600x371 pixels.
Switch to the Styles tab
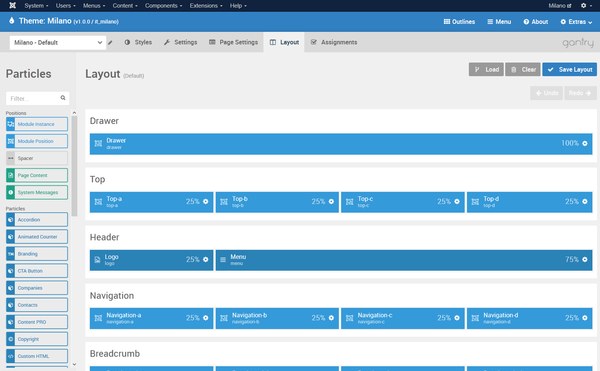138,42
